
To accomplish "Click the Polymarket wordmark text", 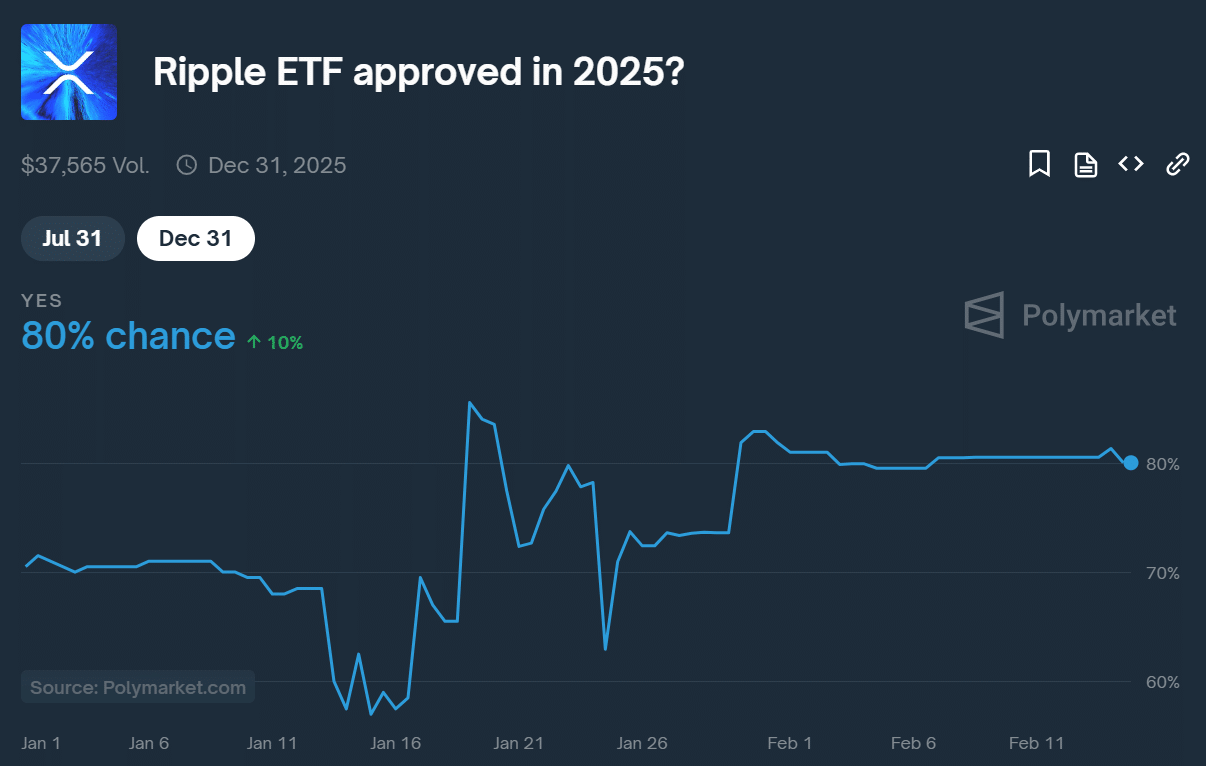I will pos(1099,316).
